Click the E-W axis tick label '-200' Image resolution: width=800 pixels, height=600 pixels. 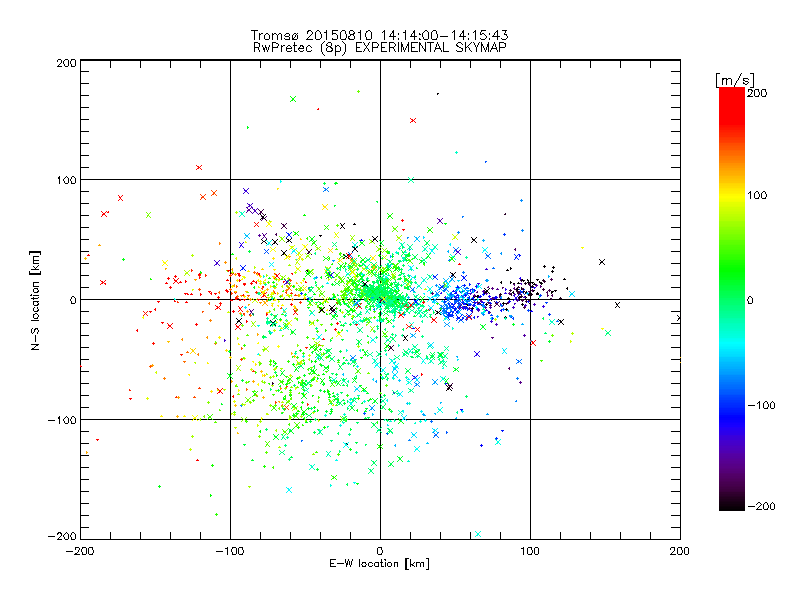[x=80, y=551]
